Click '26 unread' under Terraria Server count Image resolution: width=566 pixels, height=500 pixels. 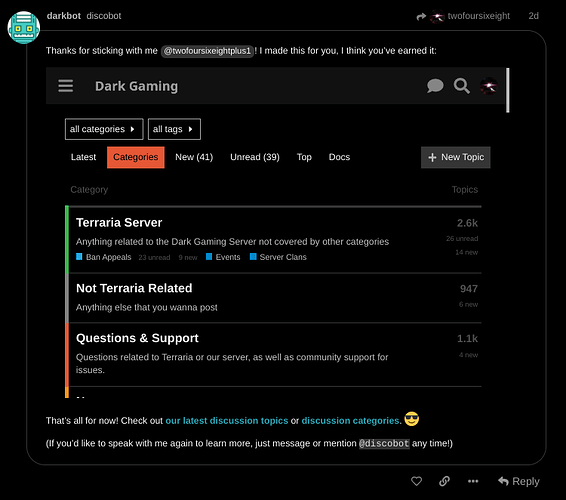(462, 239)
